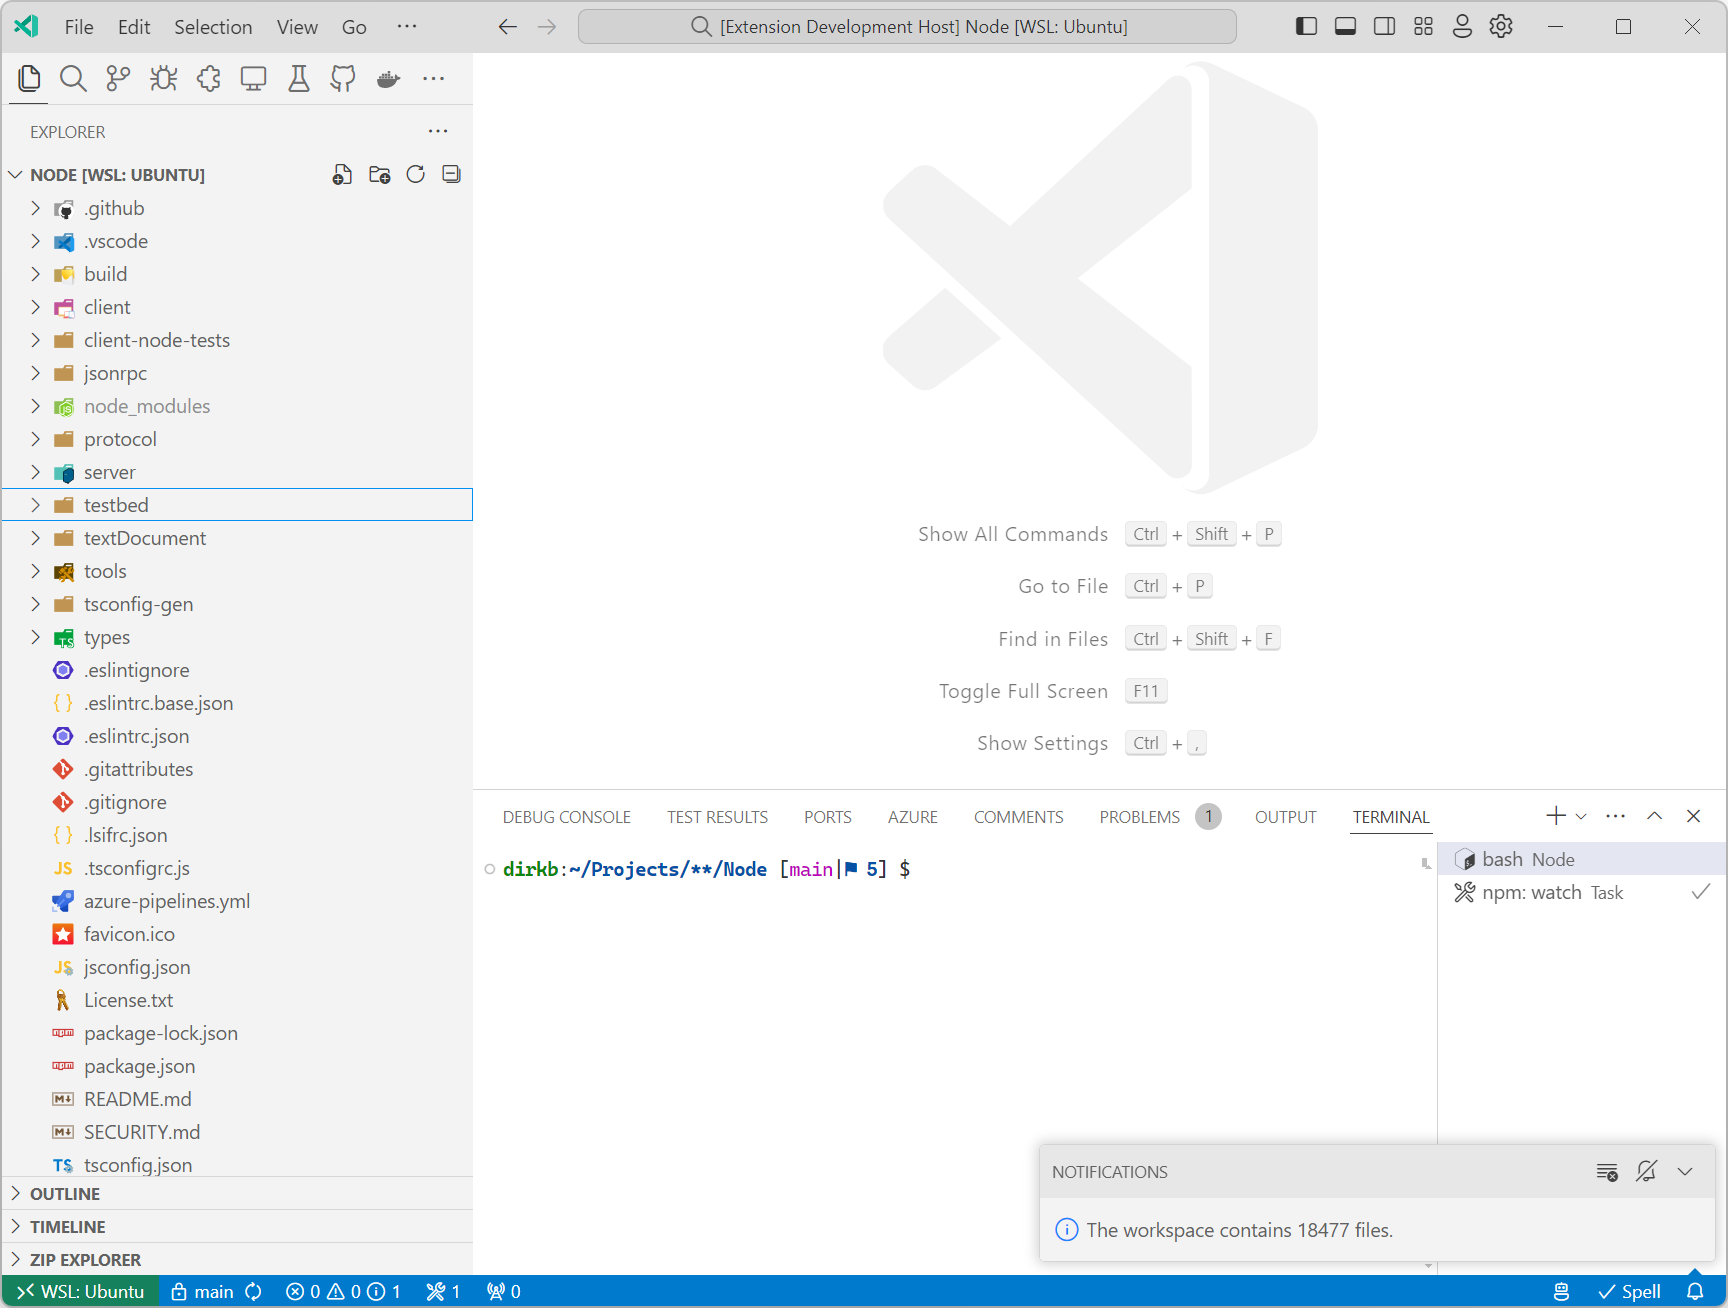Screen dimensions: 1728x1308
Task: Enable Do Not Disturb for notifications
Action: coord(1646,1171)
